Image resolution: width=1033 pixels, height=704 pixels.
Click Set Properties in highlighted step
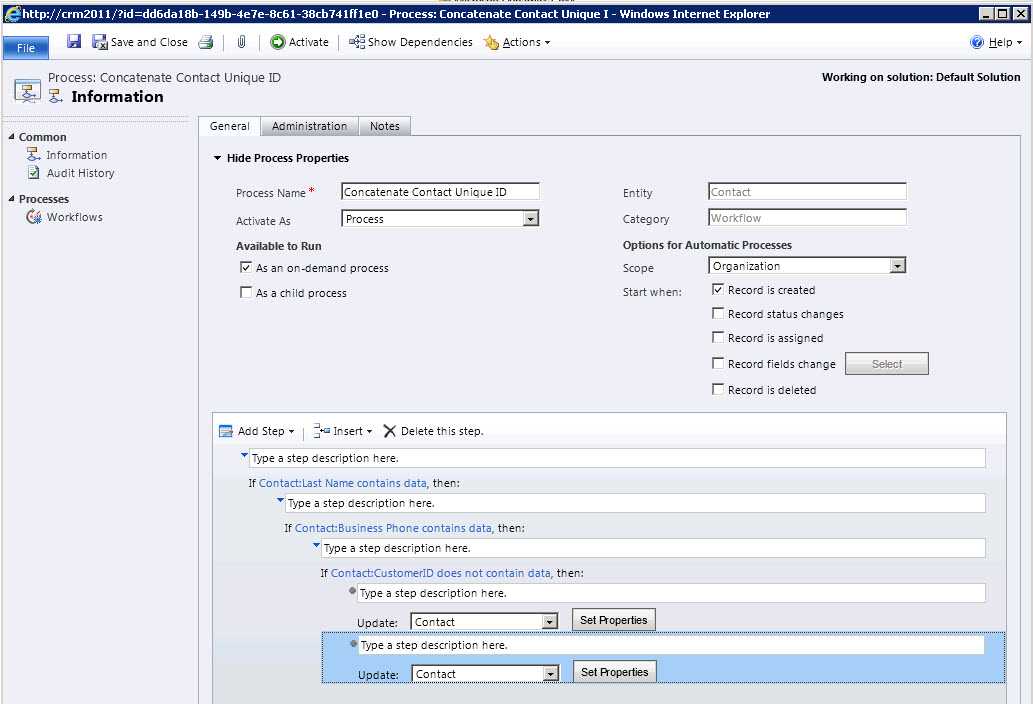pyautogui.click(x=614, y=672)
